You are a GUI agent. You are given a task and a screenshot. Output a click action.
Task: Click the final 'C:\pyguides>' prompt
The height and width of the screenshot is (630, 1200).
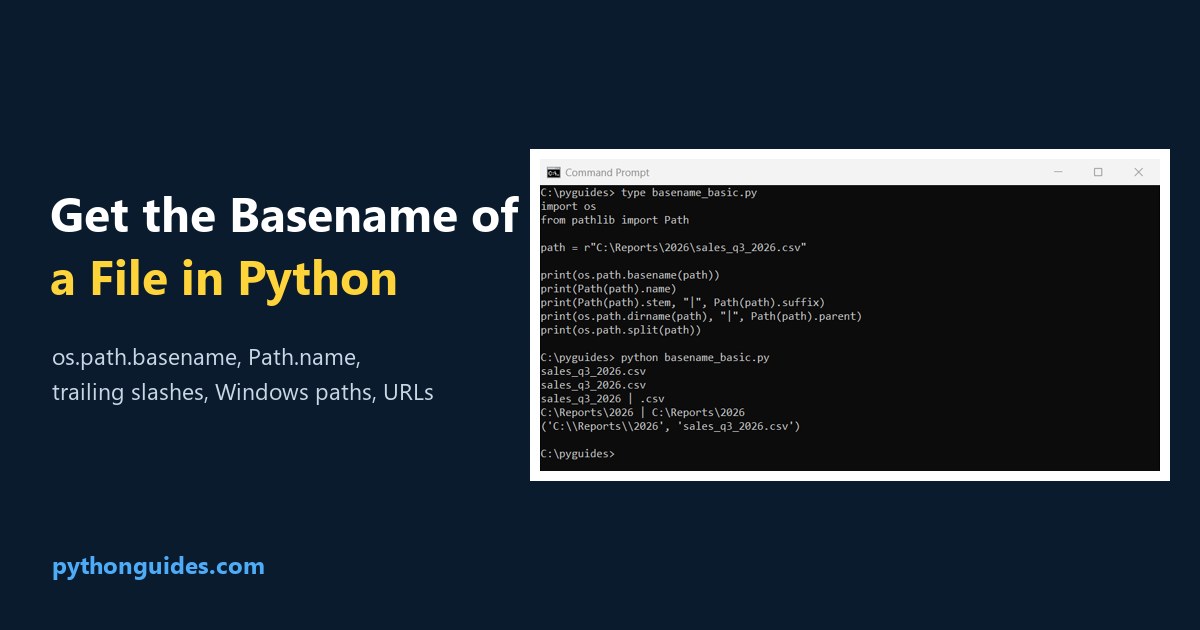pos(578,454)
